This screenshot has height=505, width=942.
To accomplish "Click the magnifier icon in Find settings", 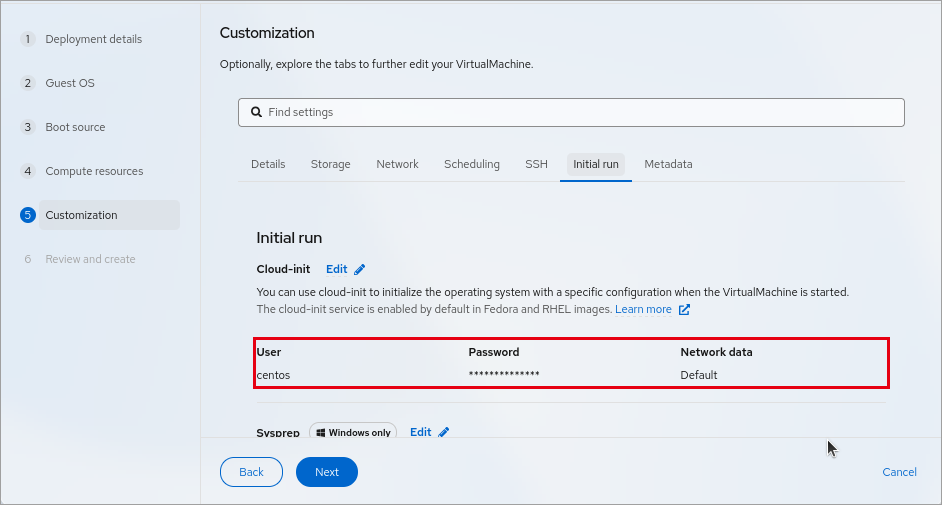I will click(257, 112).
